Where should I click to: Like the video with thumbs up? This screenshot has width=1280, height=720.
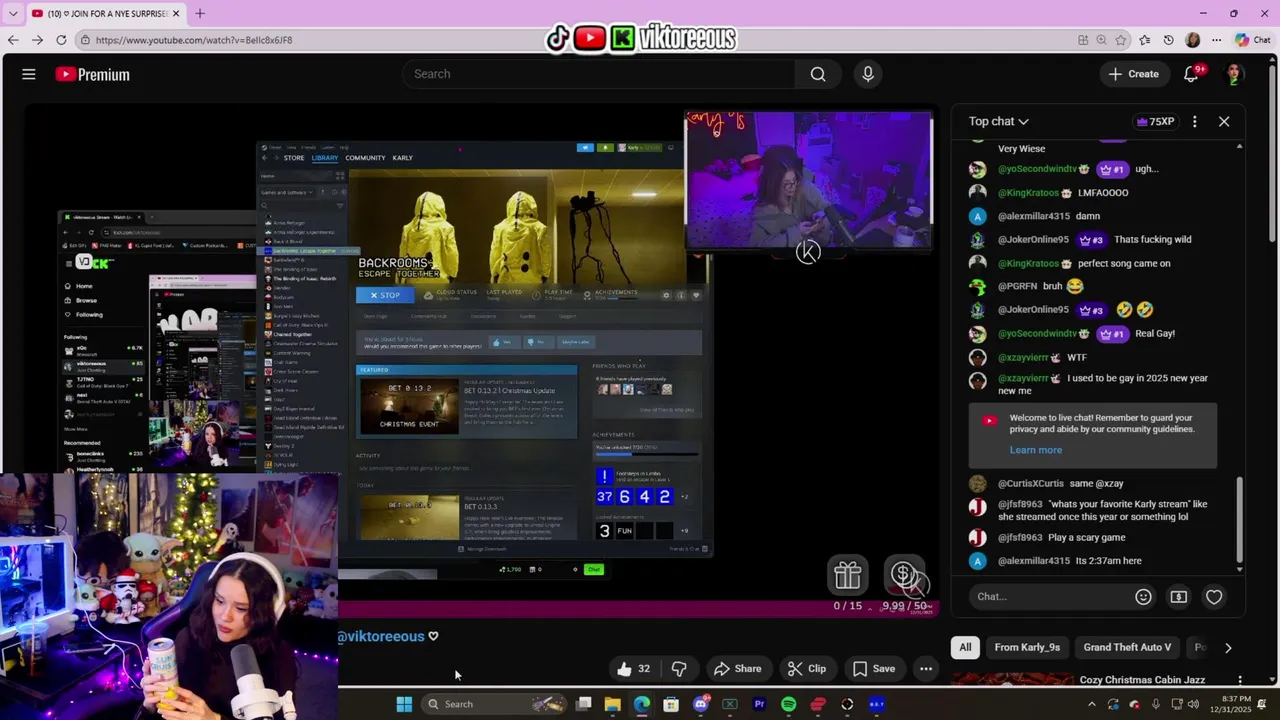tap(634, 669)
